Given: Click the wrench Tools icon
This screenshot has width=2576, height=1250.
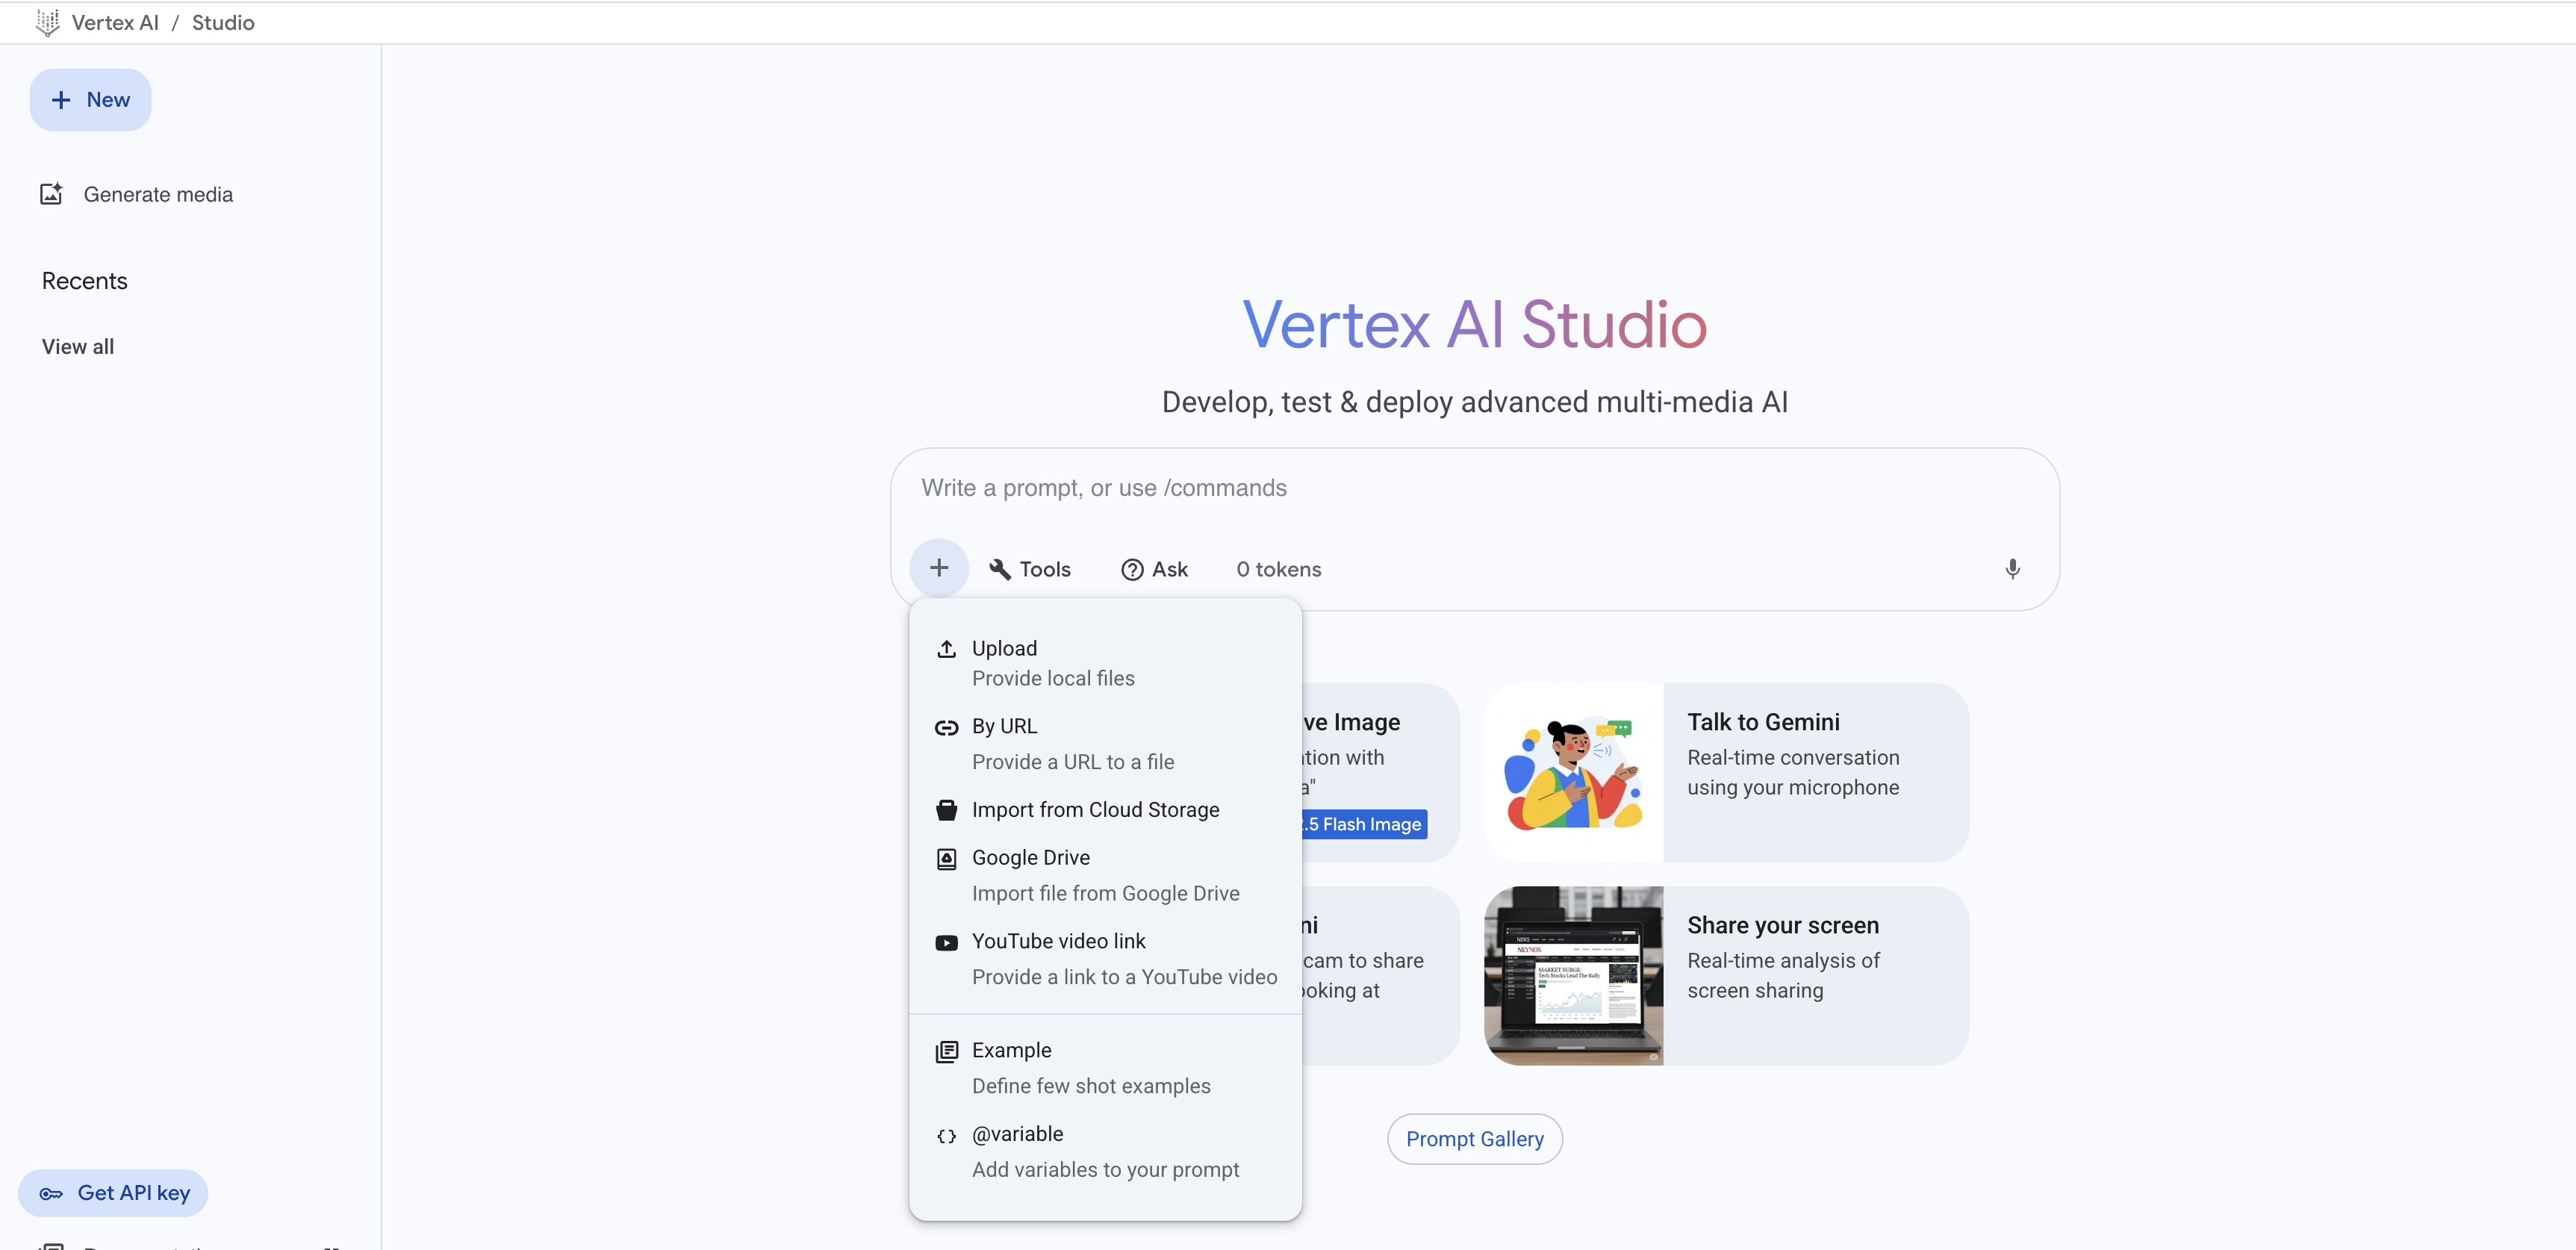Looking at the screenshot, I should click(x=999, y=569).
